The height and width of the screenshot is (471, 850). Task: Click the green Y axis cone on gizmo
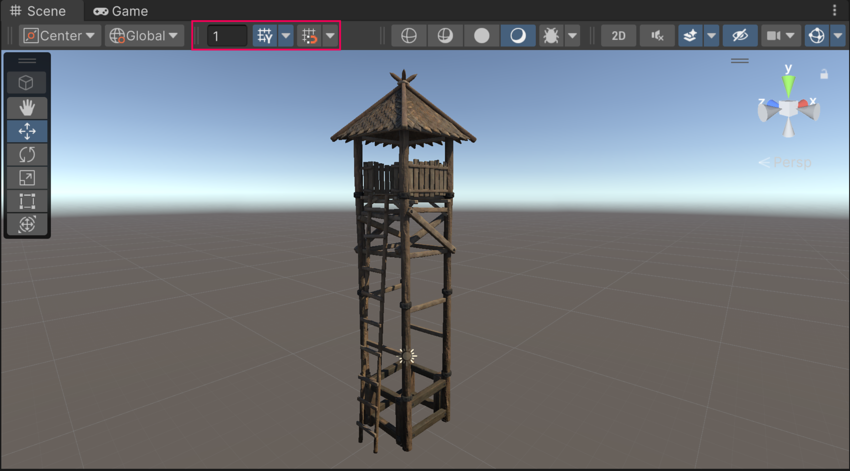(x=788, y=84)
